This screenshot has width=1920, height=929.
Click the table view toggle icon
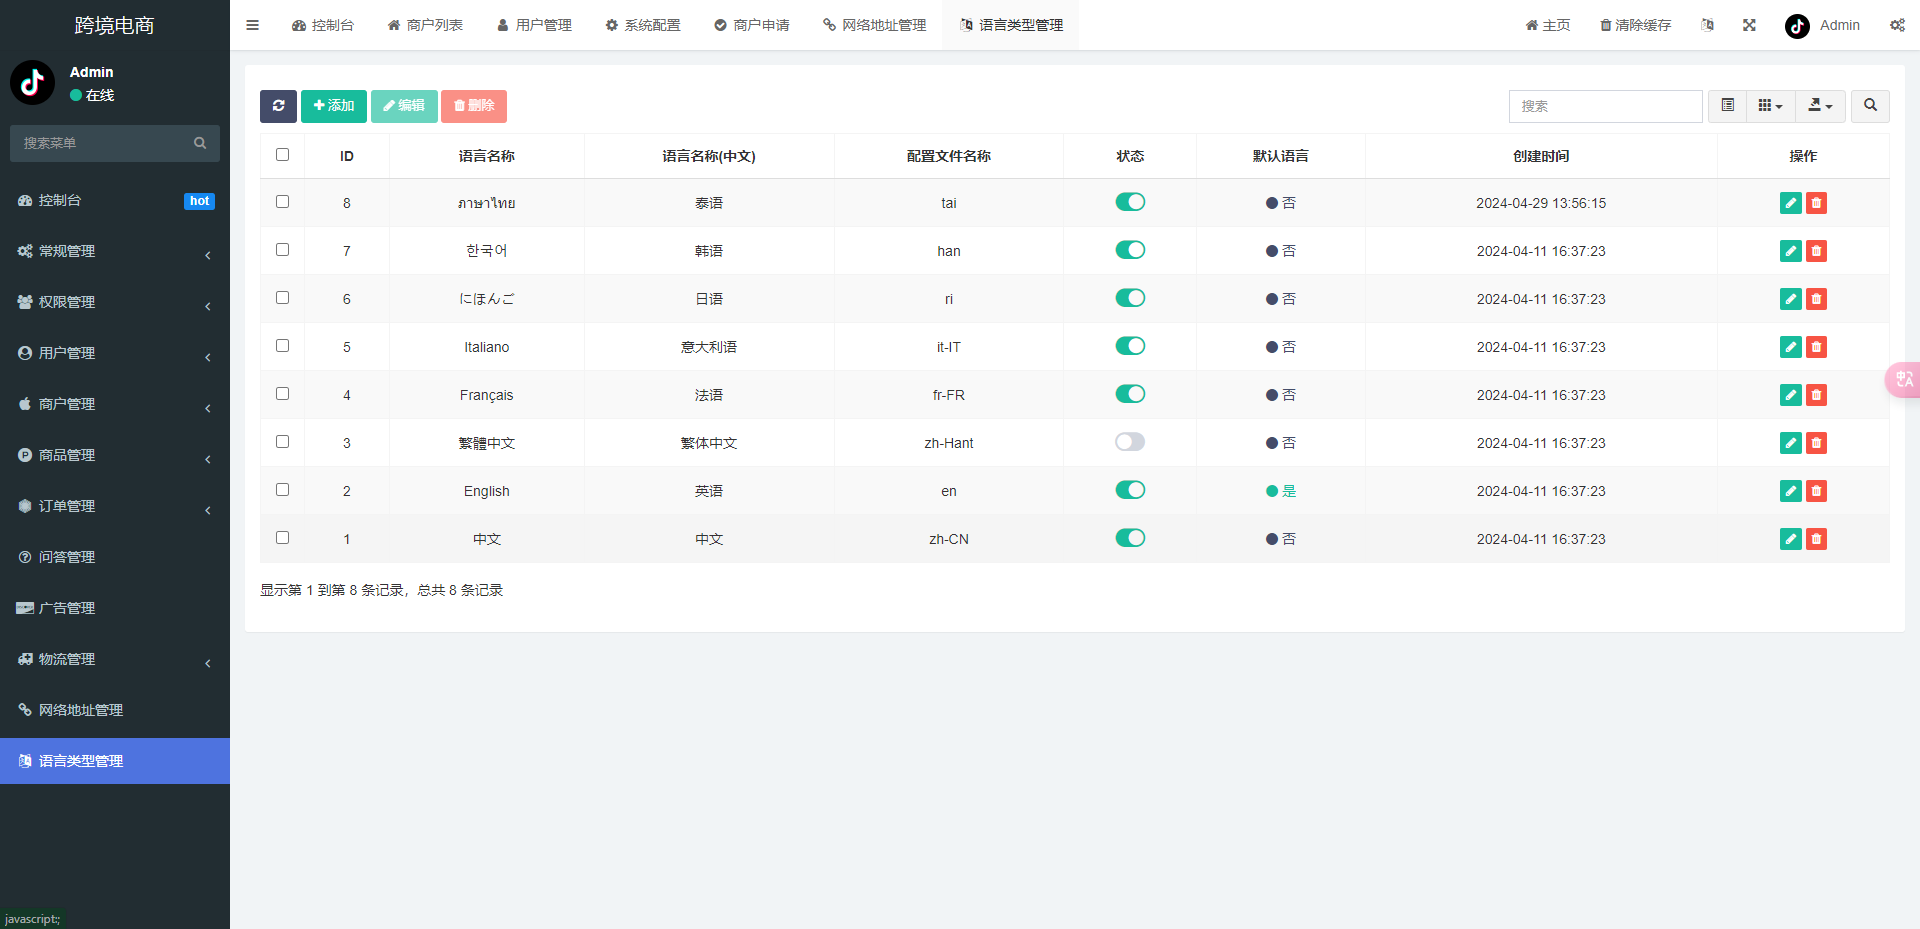pos(1727,106)
